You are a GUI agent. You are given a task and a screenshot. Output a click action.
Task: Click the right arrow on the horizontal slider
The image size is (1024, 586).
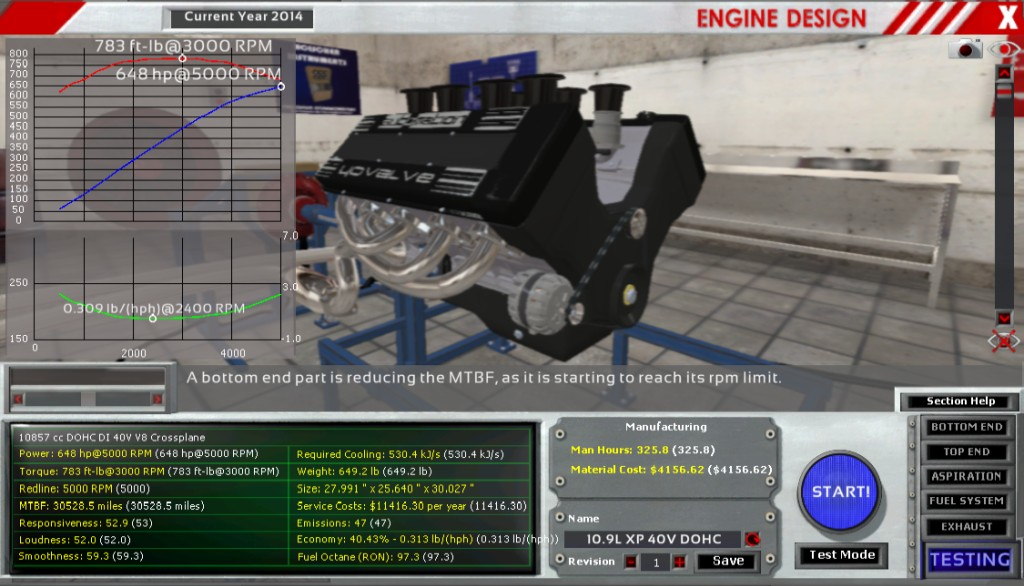coord(157,399)
